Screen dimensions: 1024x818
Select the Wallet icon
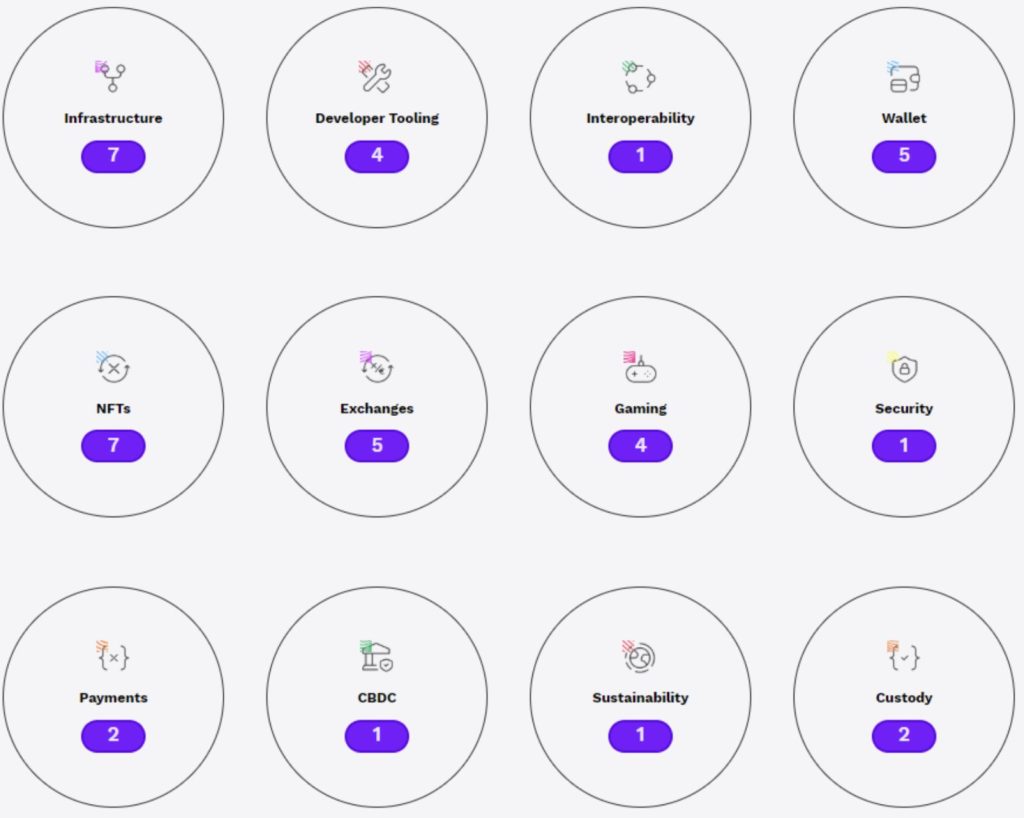904,75
